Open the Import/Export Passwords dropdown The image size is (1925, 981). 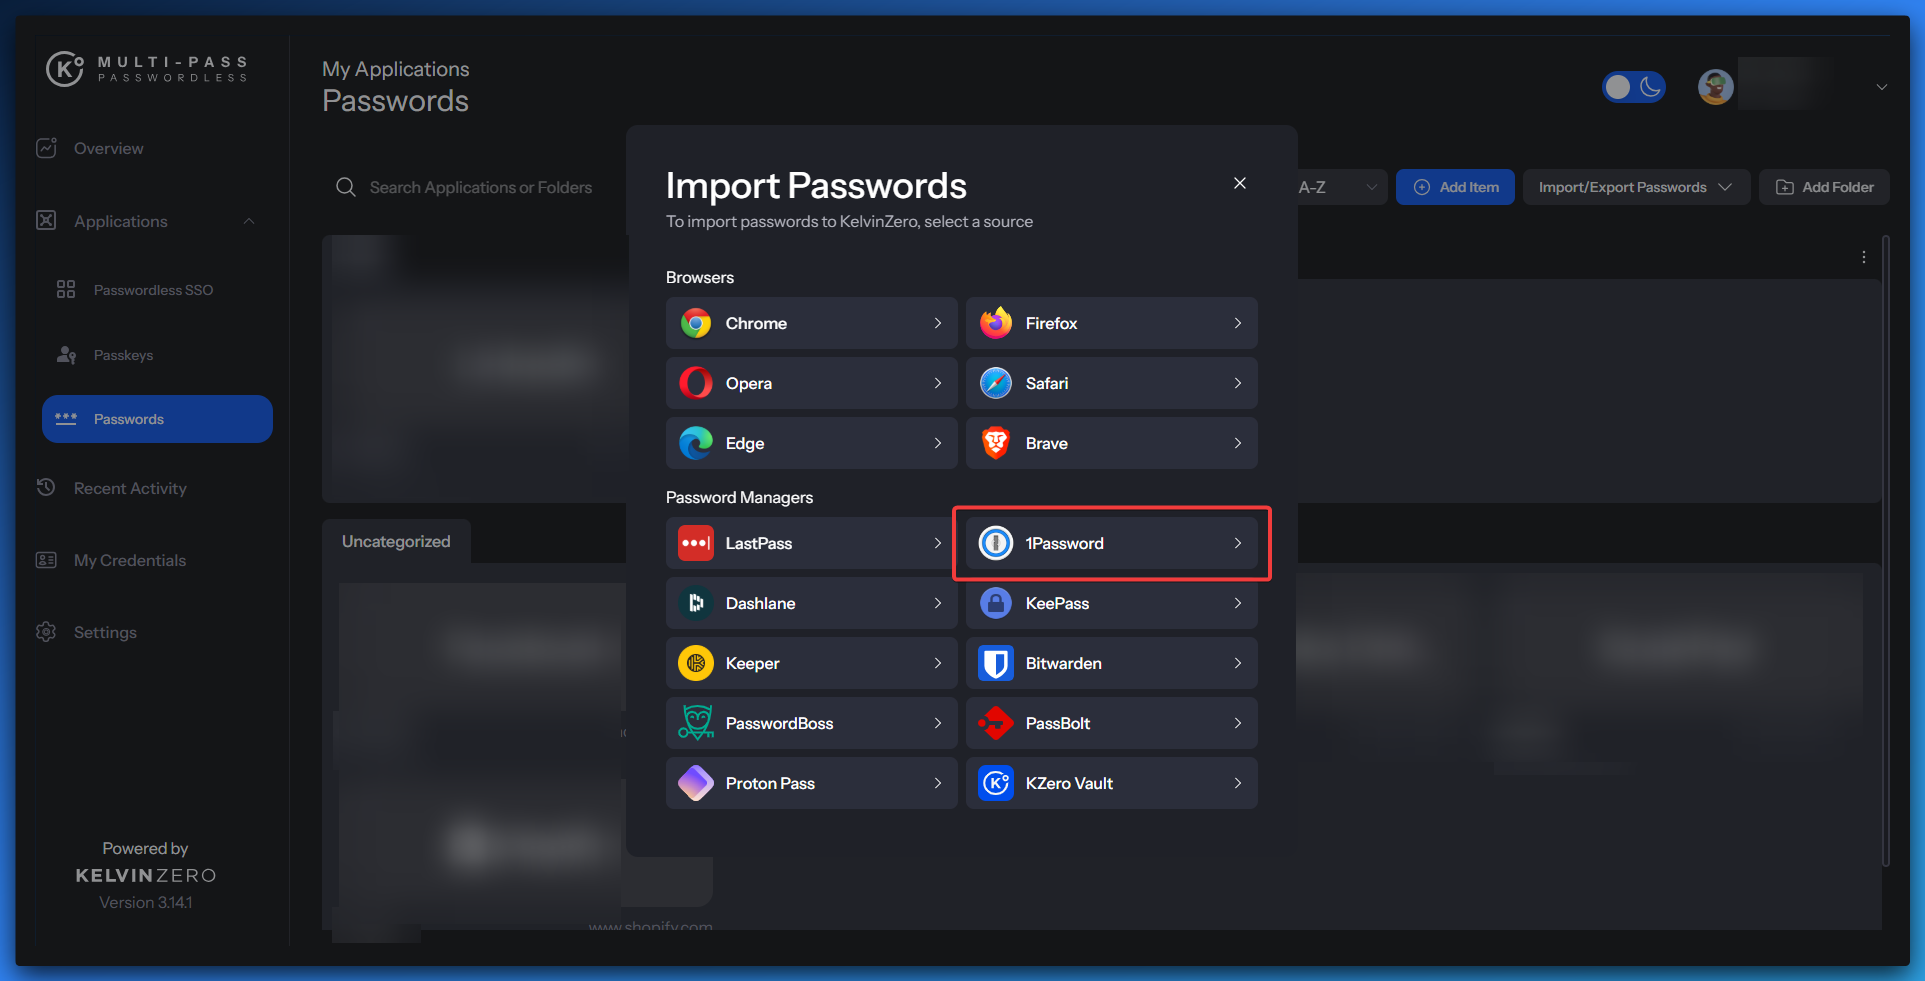coord(1635,187)
